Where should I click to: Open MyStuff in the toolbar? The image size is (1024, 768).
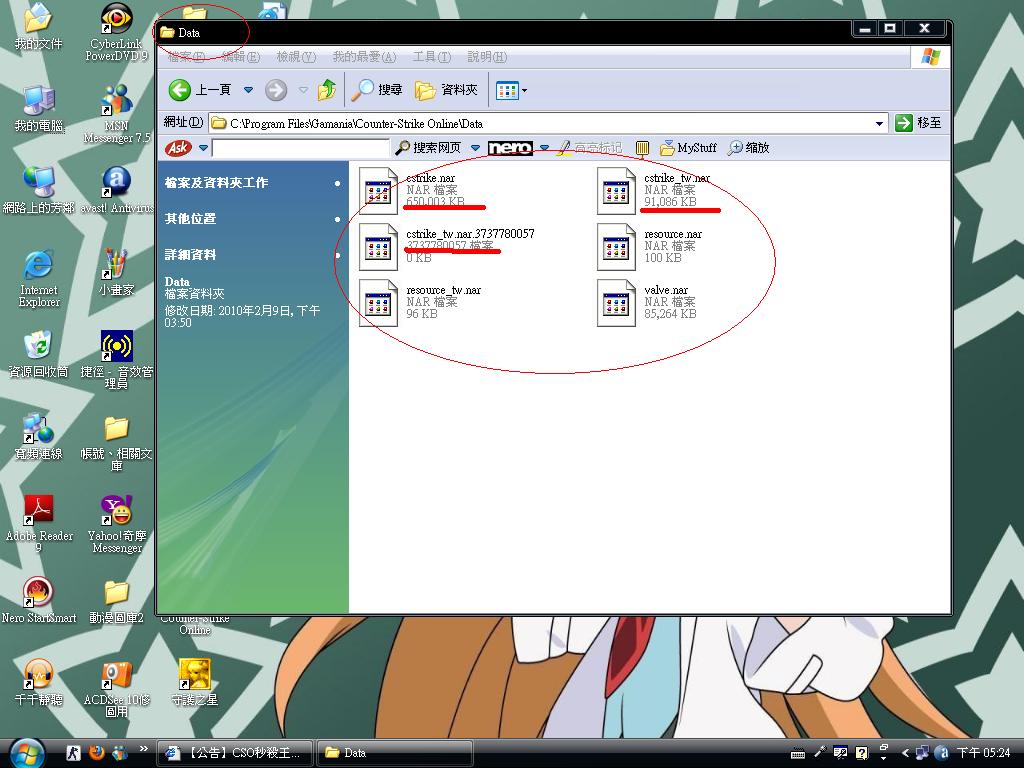(688, 148)
